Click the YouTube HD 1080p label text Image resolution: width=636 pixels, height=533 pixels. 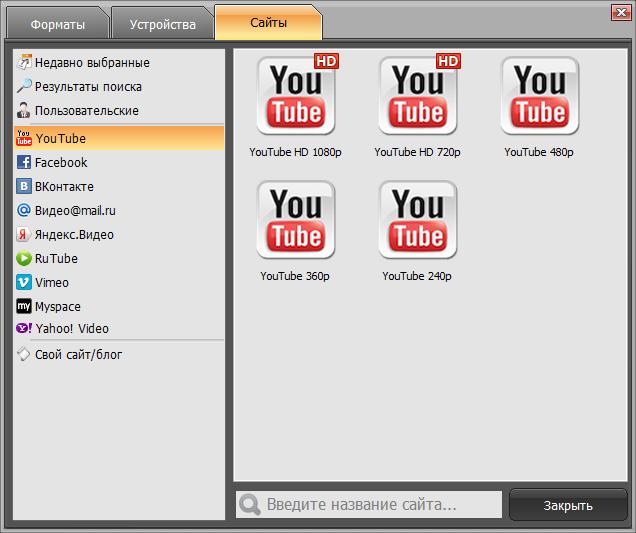(x=295, y=152)
